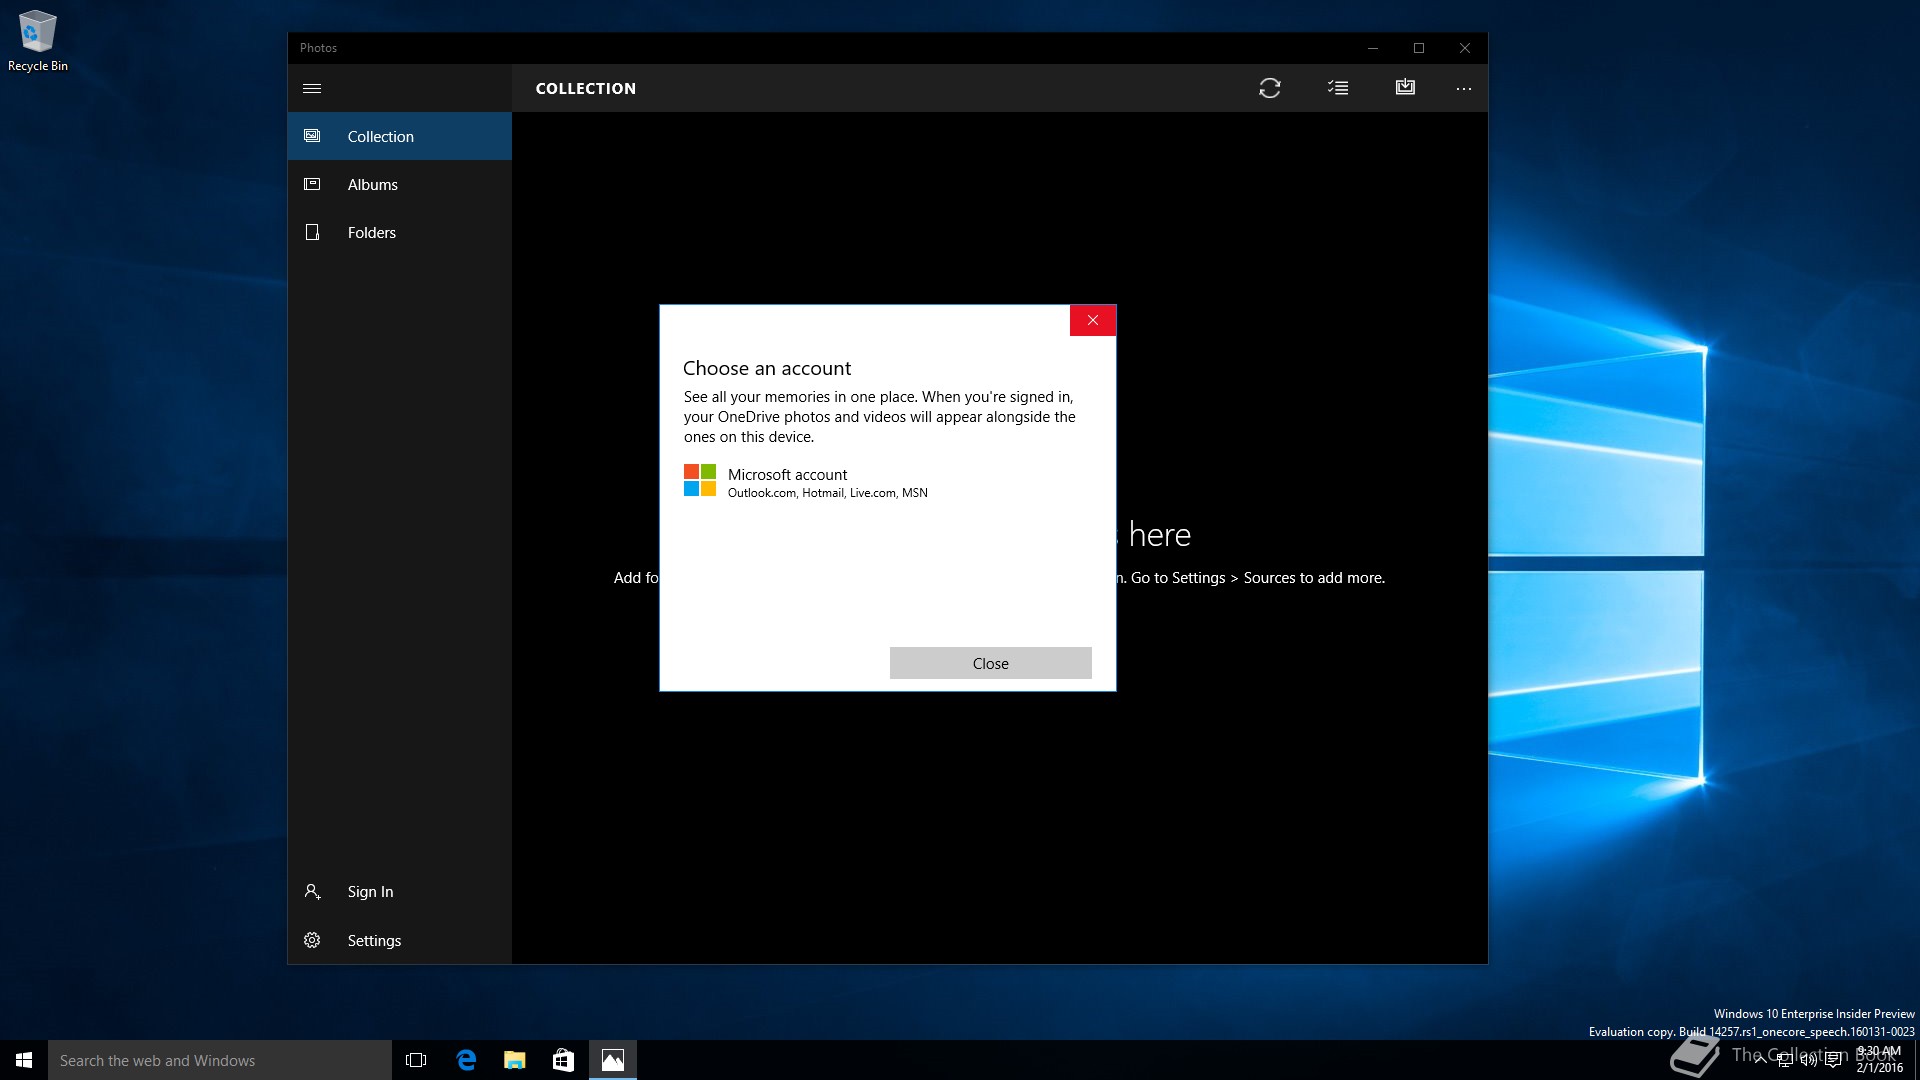This screenshot has height=1080, width=1920.
Task: Click the taskbar search box
Action: pyautogui.click(x=220, y=1060)
